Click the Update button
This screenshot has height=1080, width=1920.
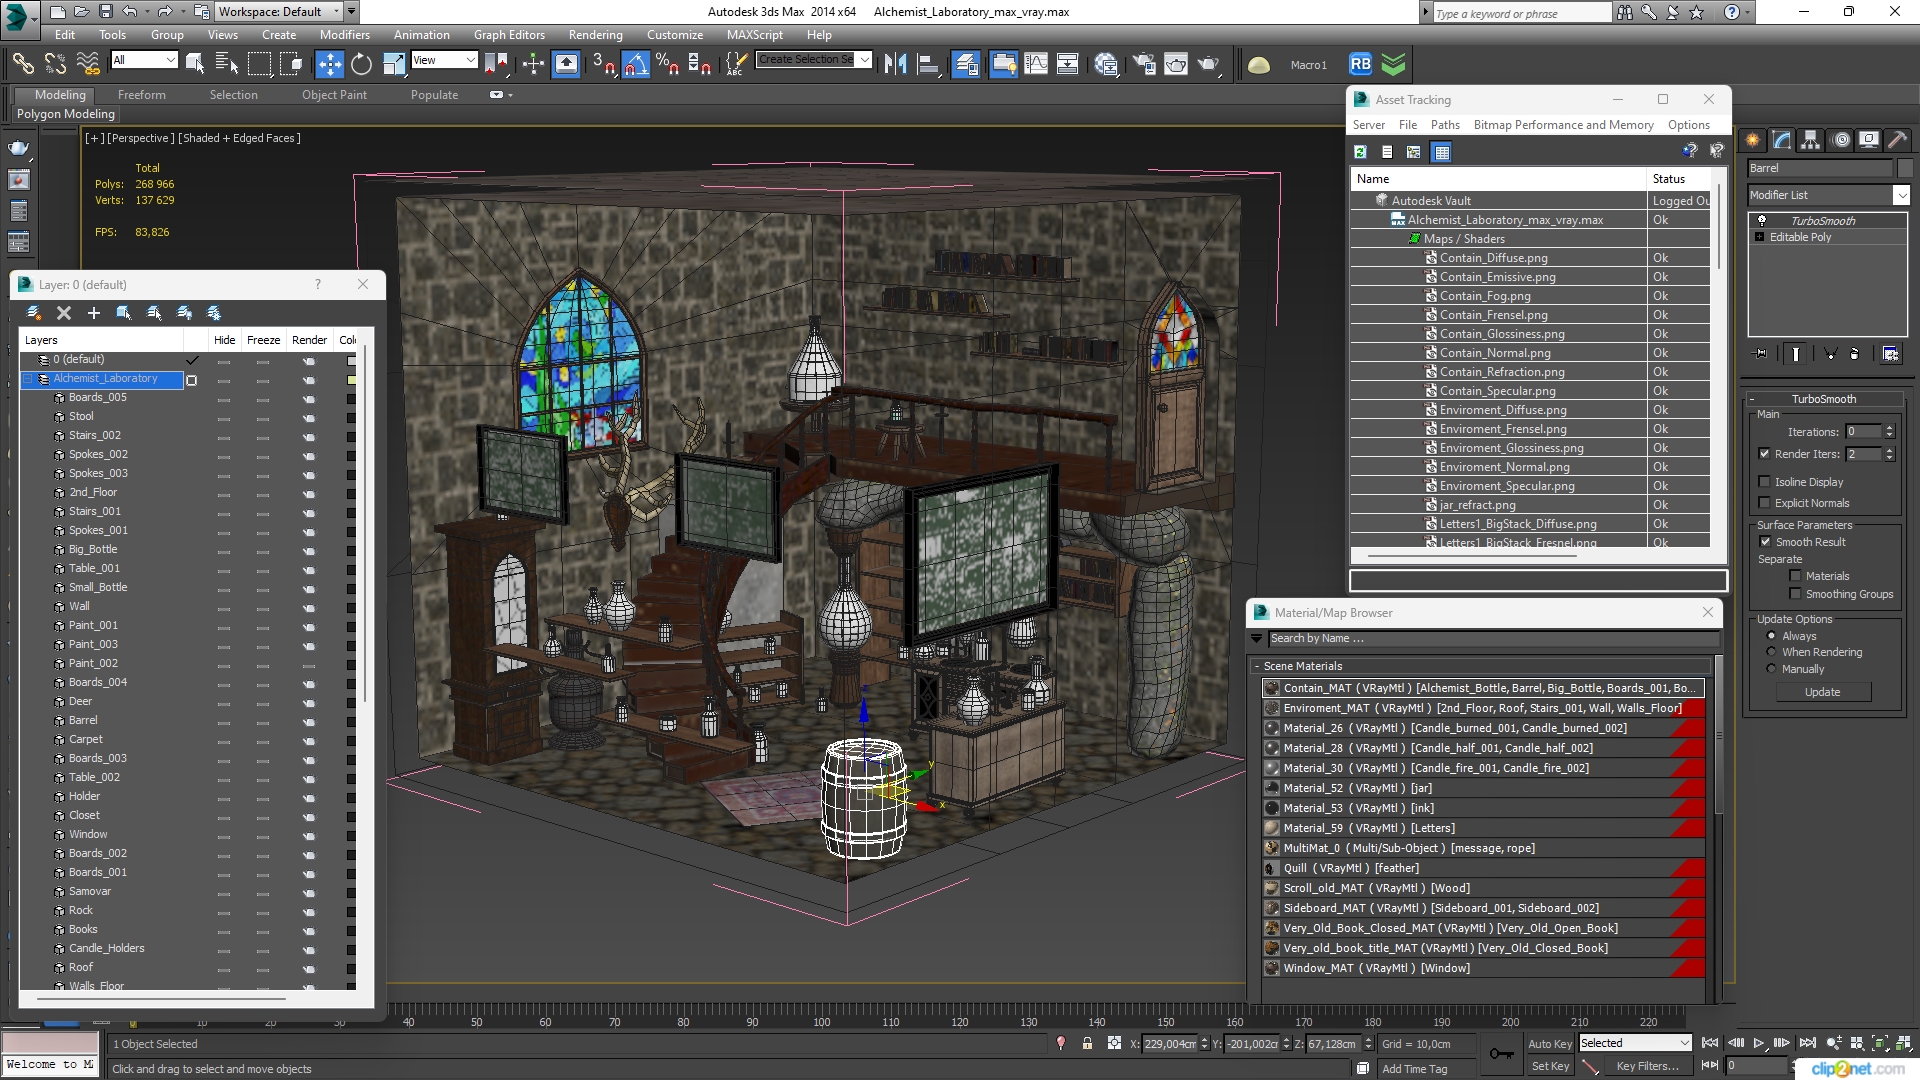pos(1822,692)
